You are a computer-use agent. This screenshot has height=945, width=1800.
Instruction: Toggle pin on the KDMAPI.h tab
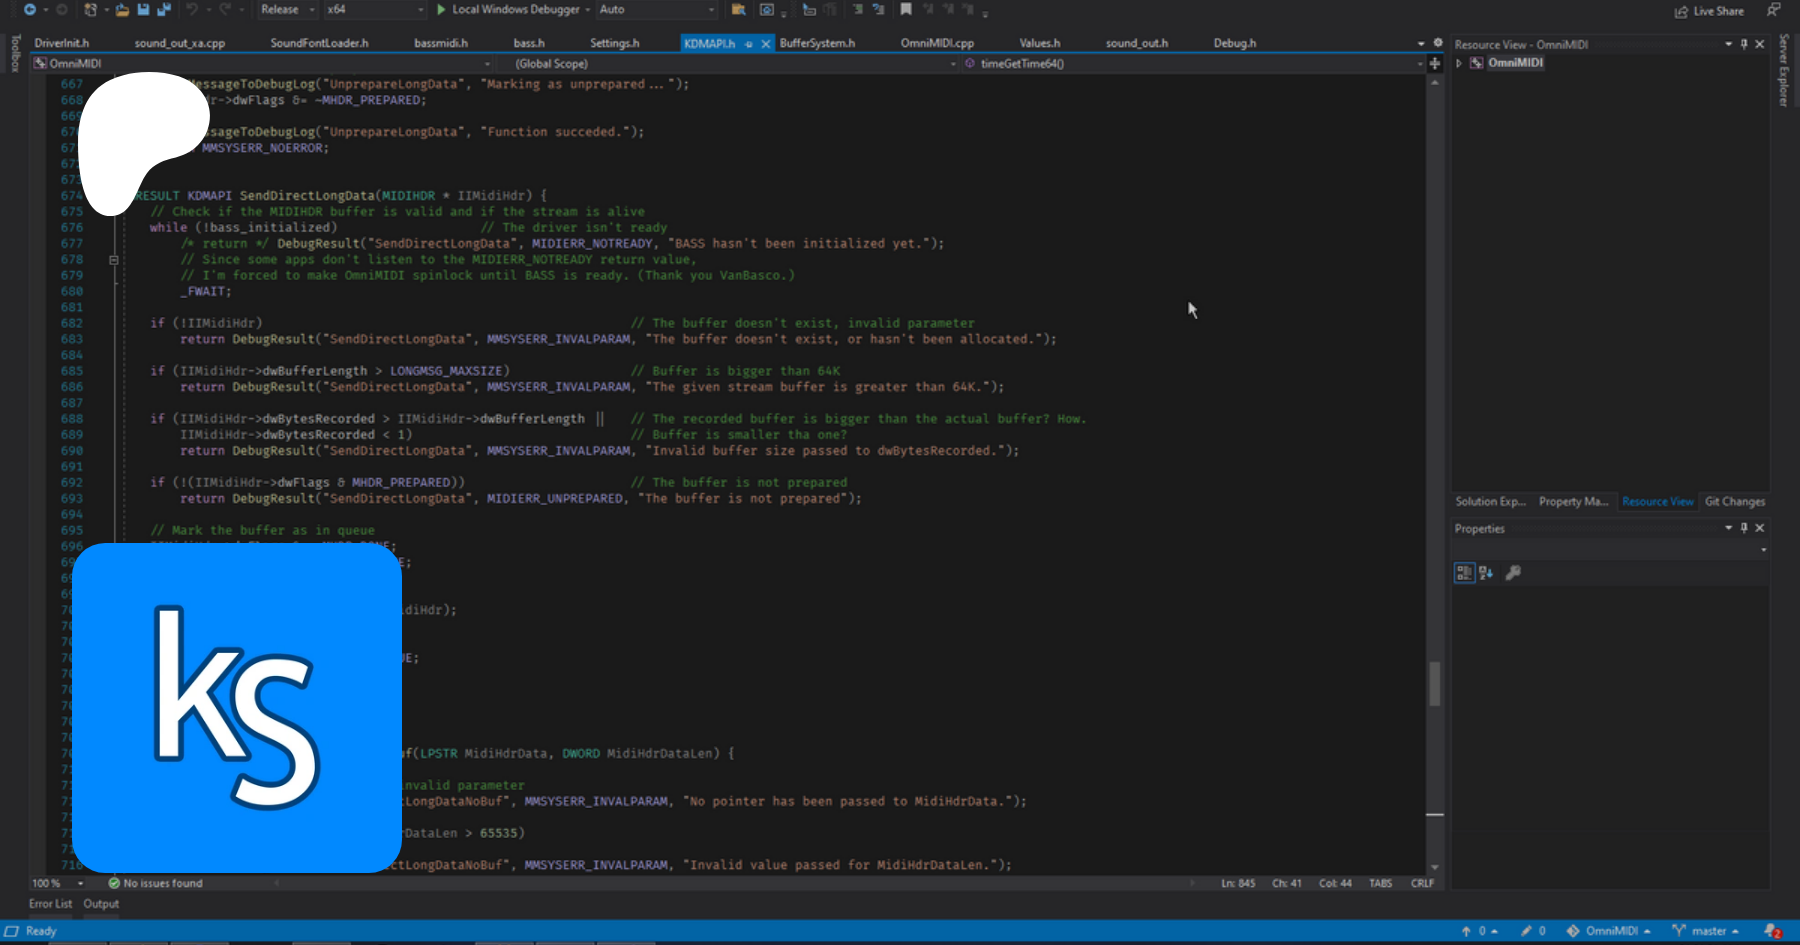pyautogui.click(x=749, y=44)
